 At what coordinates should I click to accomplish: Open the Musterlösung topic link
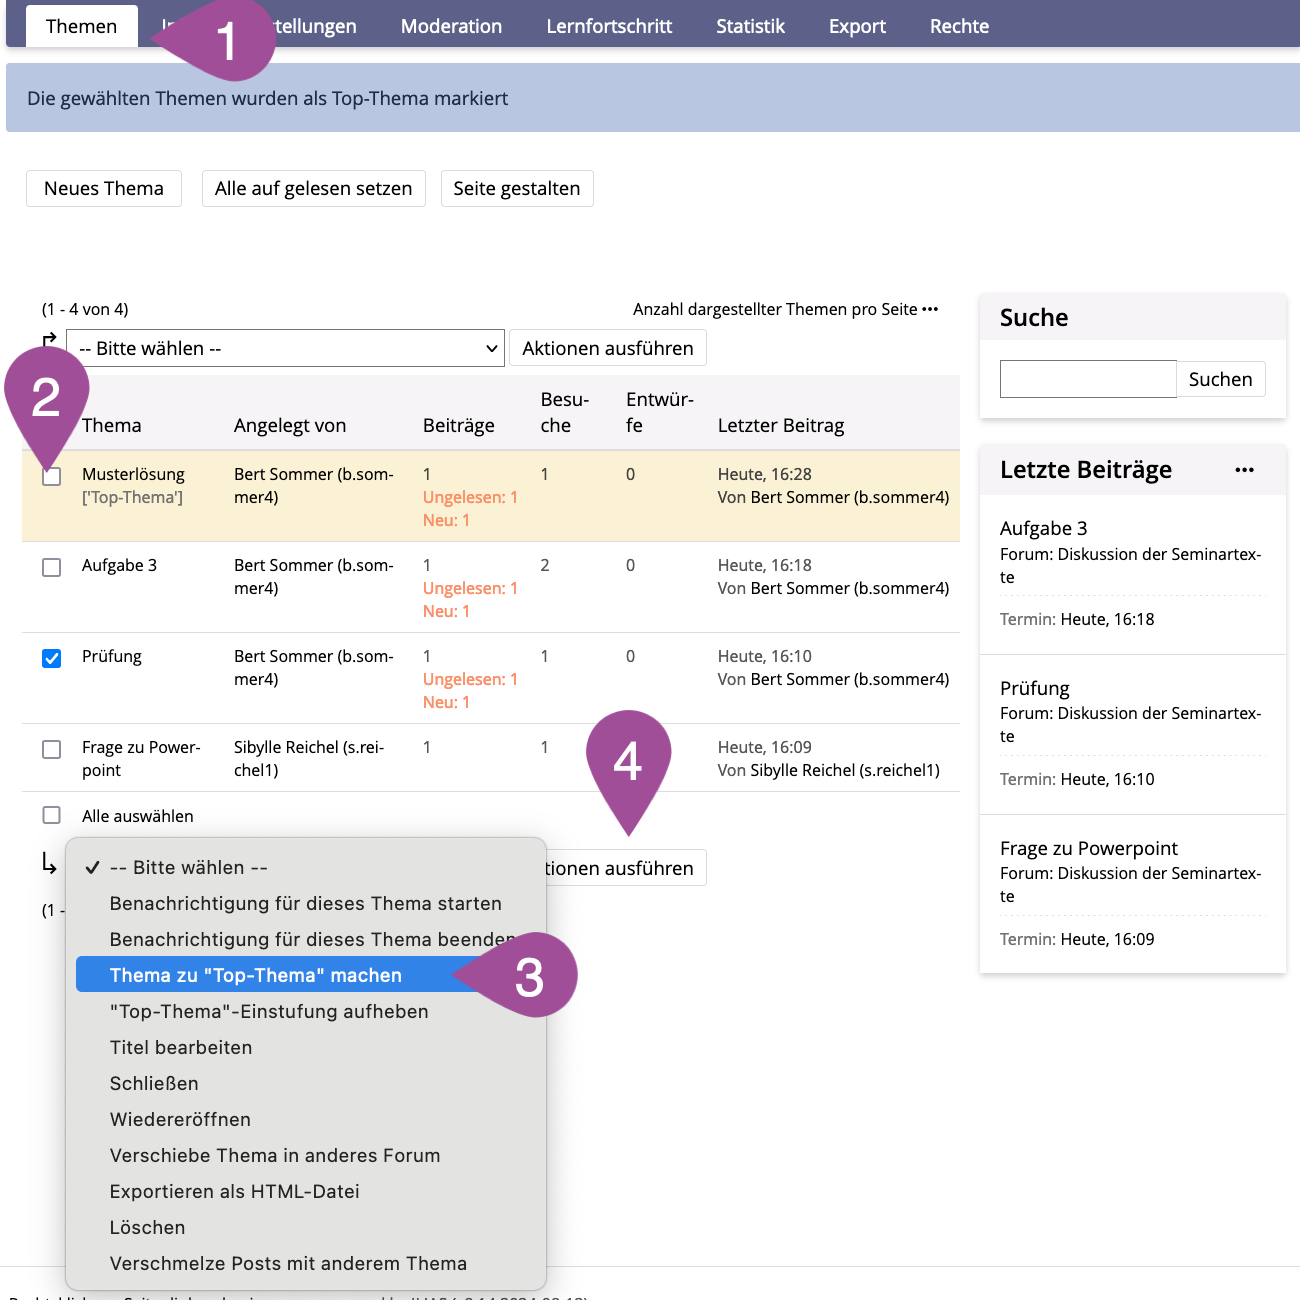tap(133, 474)
